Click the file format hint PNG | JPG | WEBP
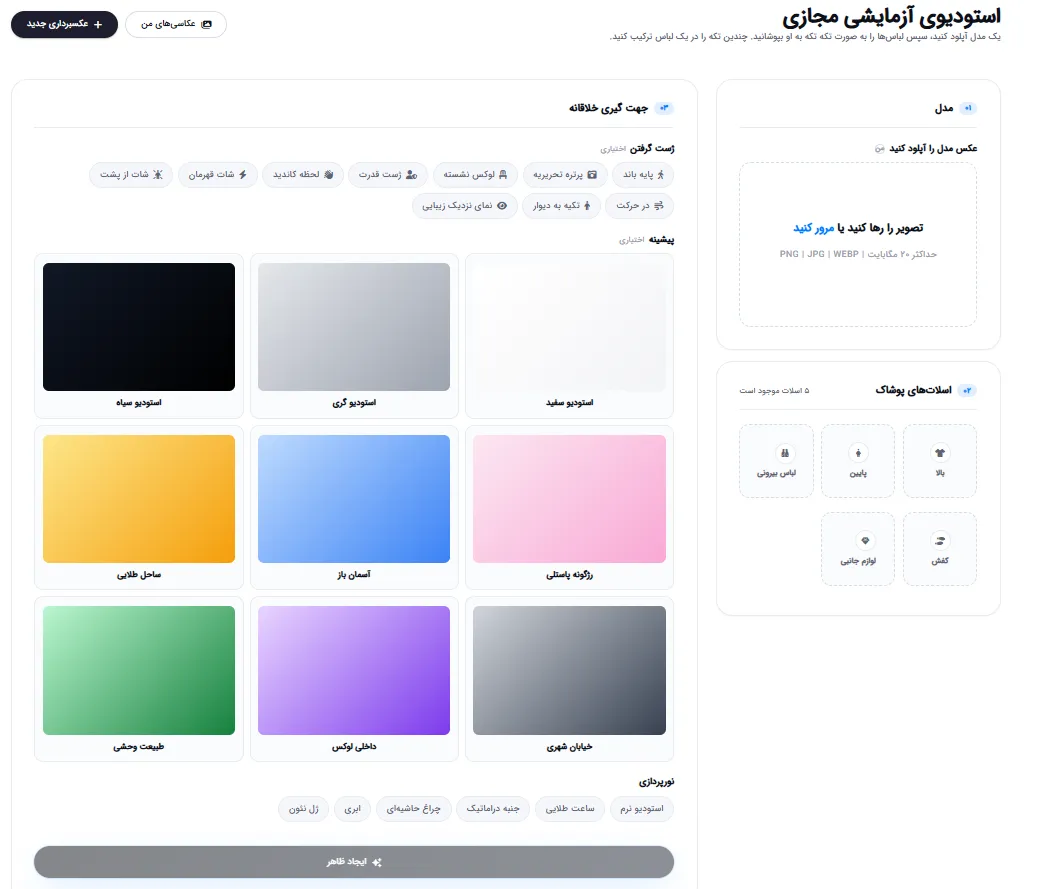The height and width of the screenshot is (889, 1038). point(819,254)
